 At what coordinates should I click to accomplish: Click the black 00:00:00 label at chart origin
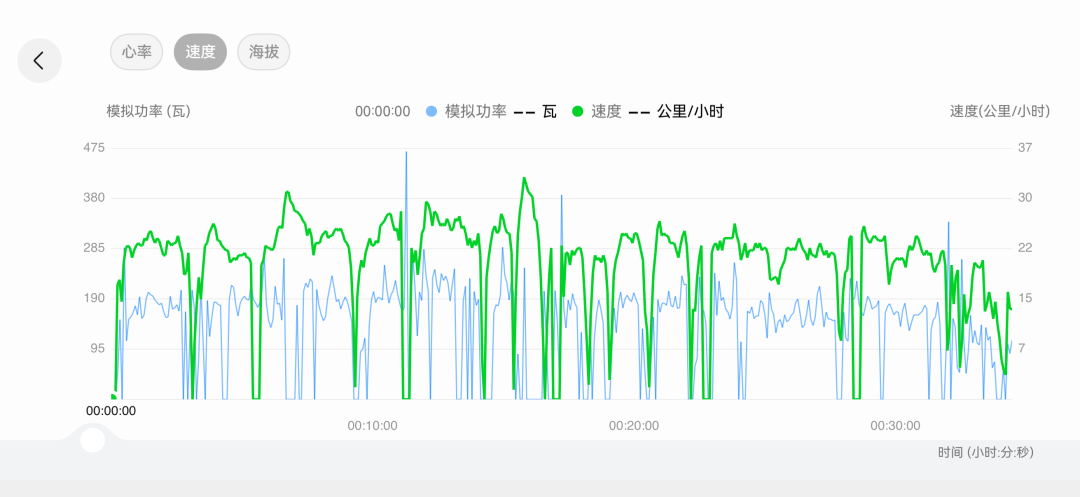pos(111,410)
